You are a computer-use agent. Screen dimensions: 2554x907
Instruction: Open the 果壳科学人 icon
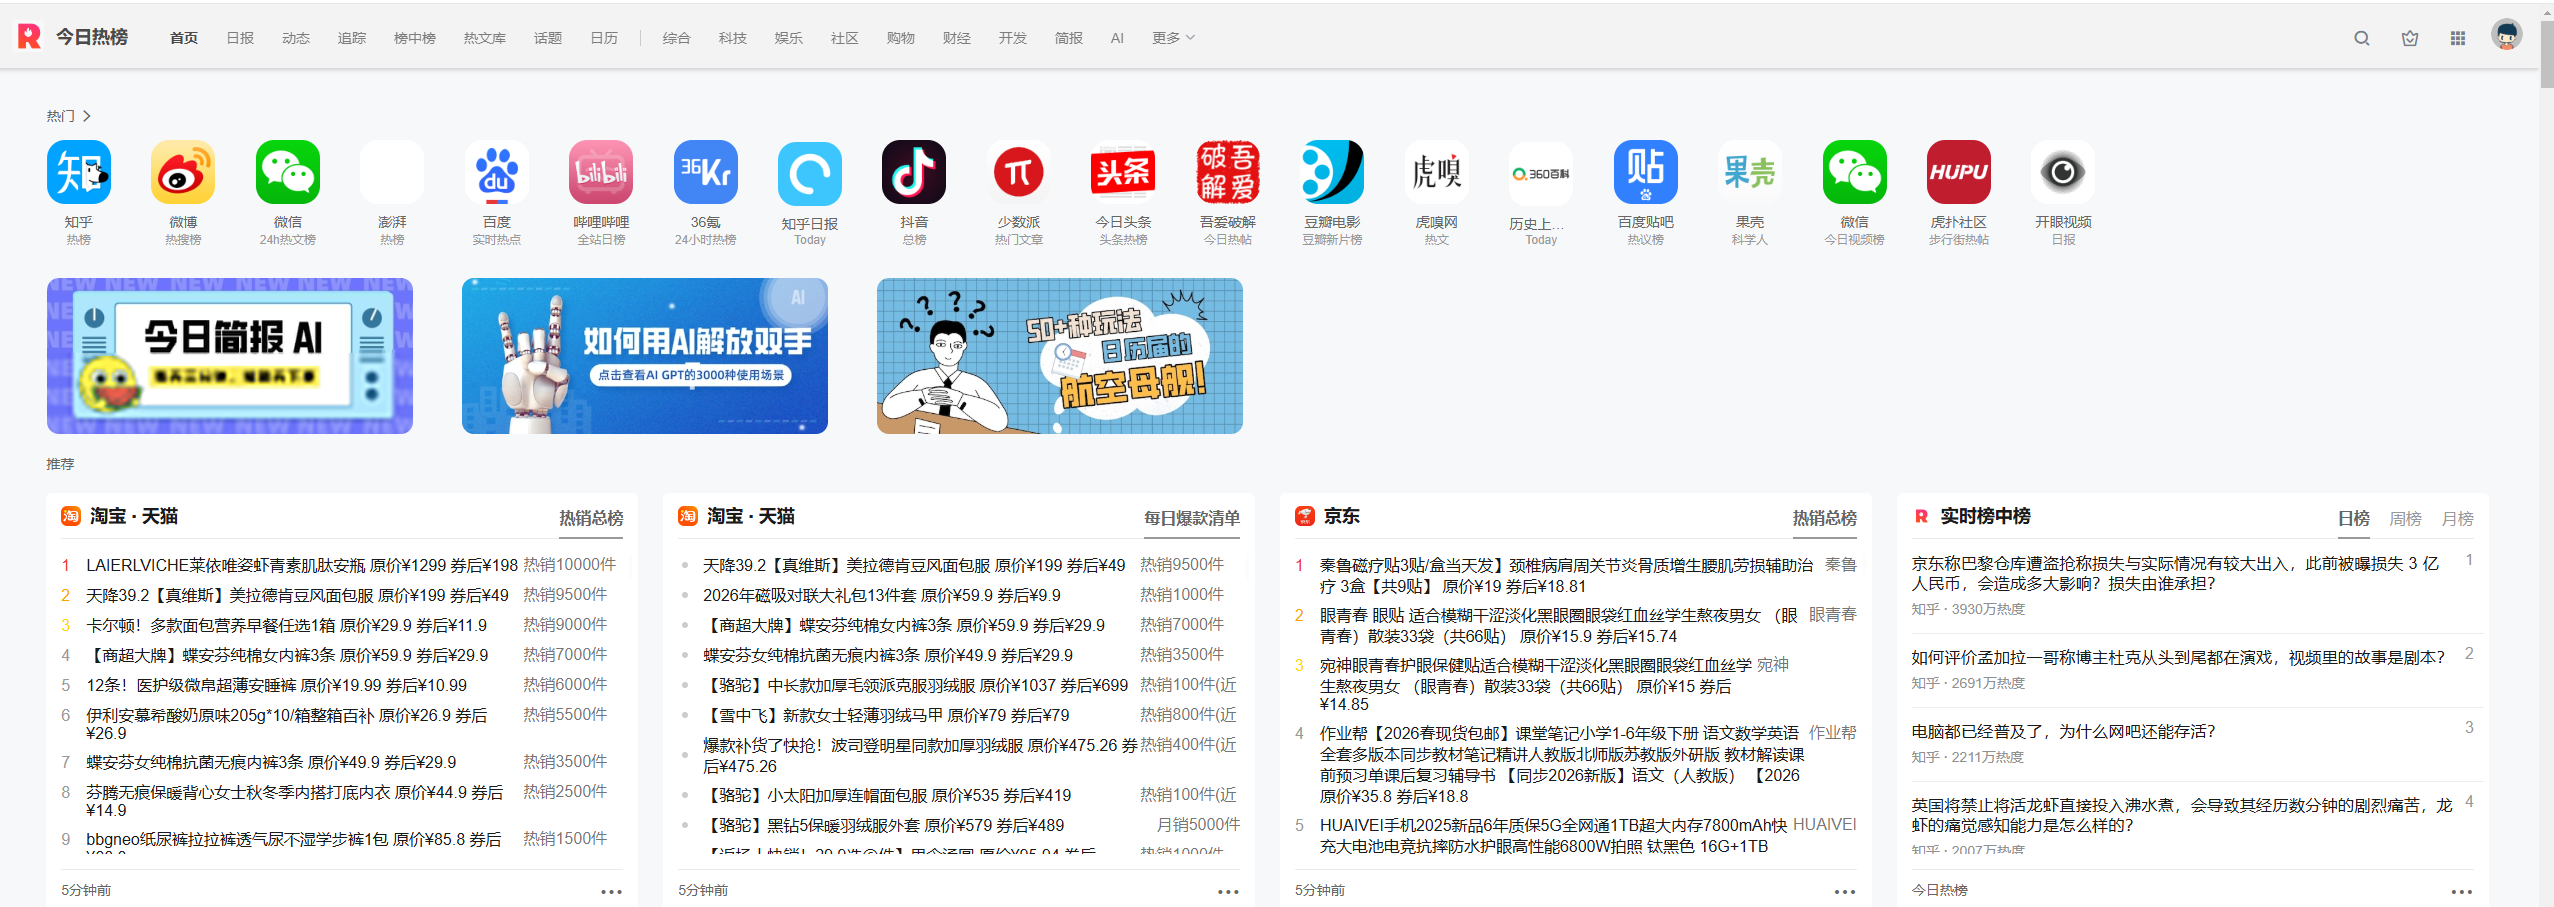[x=1749, y=172]
